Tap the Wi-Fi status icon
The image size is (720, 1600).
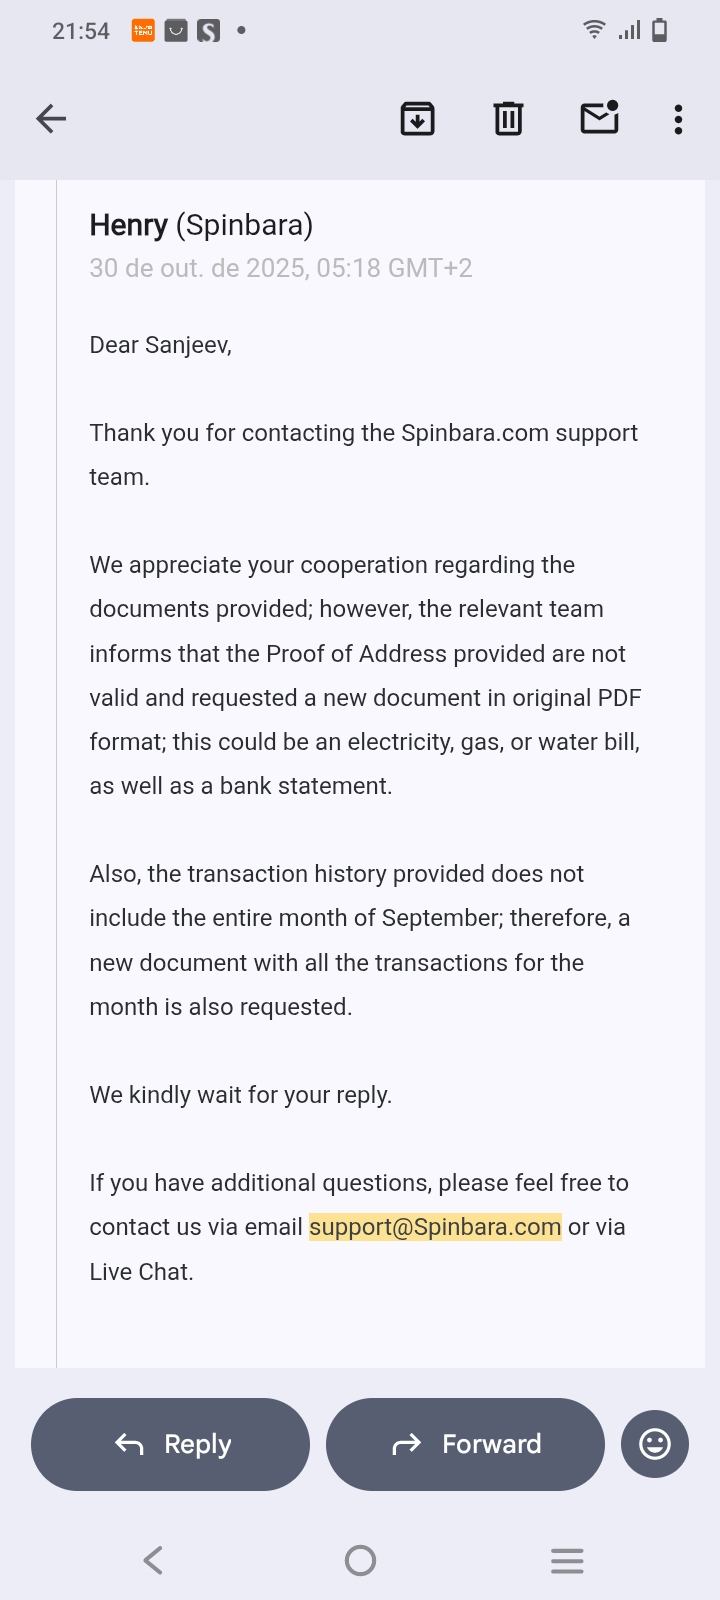pos(594,30)
